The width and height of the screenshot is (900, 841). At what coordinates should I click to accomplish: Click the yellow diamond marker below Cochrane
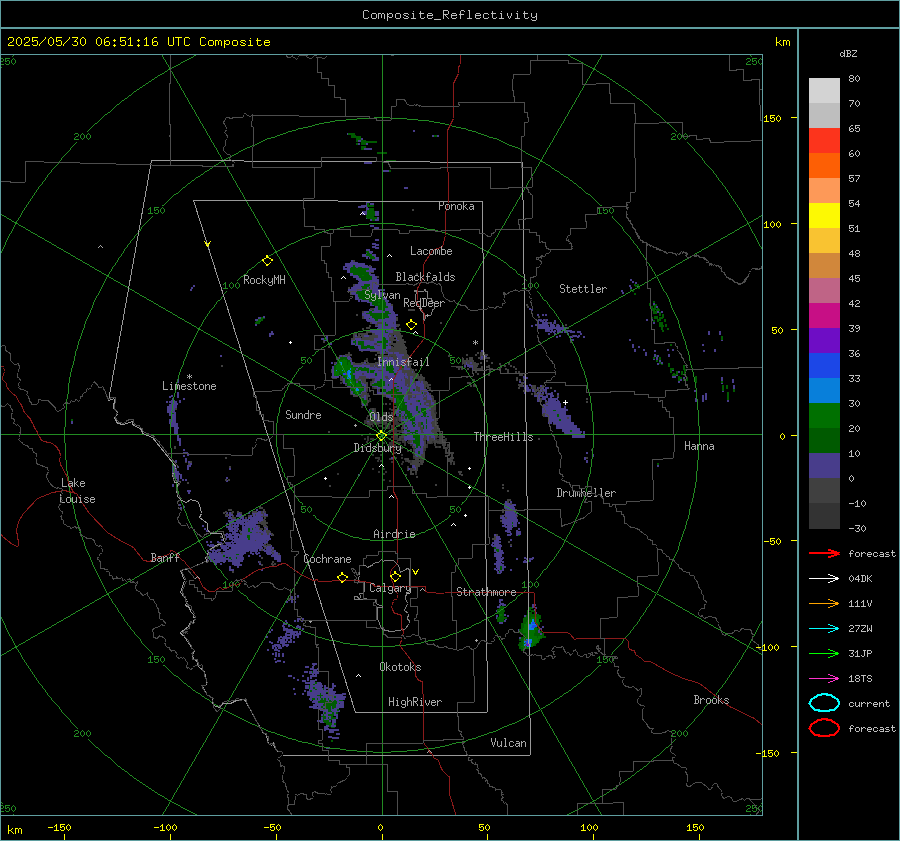point(342,578)
